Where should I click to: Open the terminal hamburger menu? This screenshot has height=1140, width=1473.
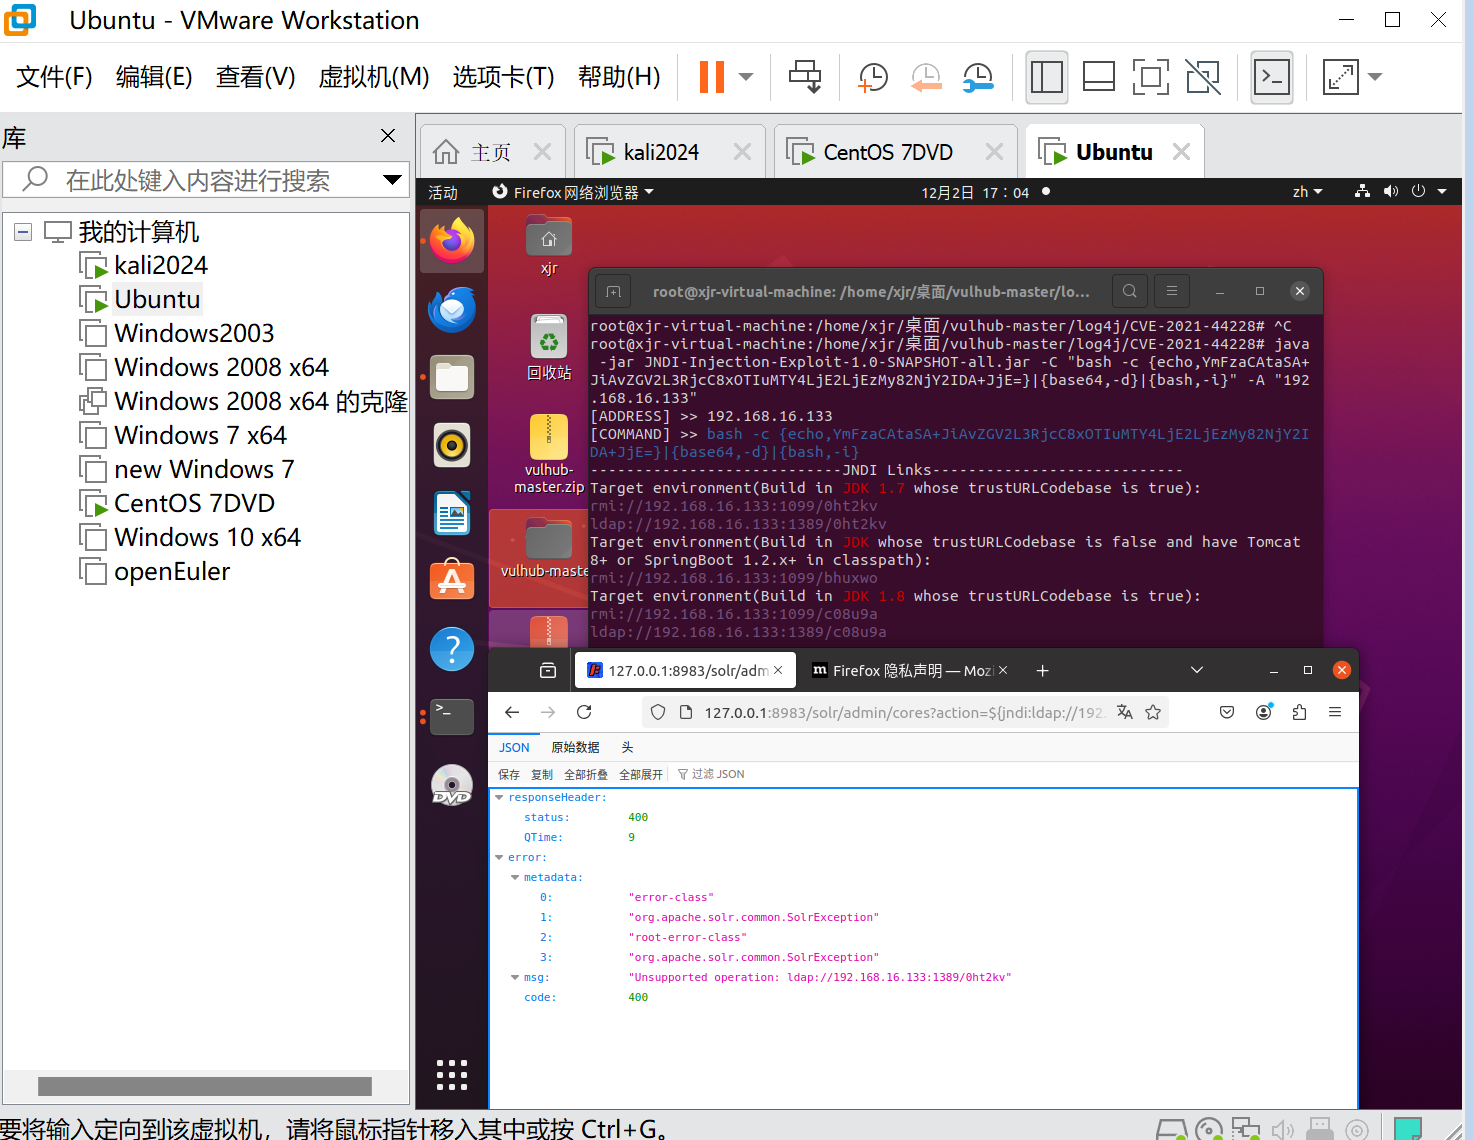tap(1171, 291)
